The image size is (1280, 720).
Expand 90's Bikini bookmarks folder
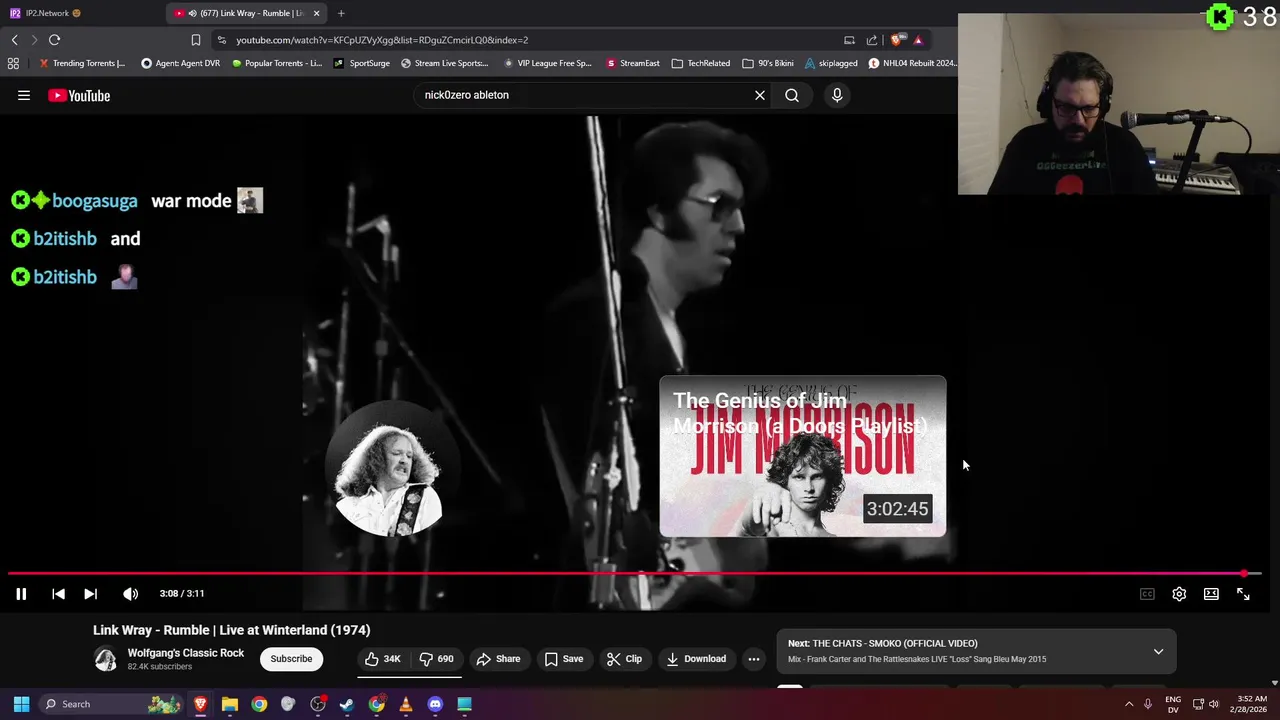(768, 63)
